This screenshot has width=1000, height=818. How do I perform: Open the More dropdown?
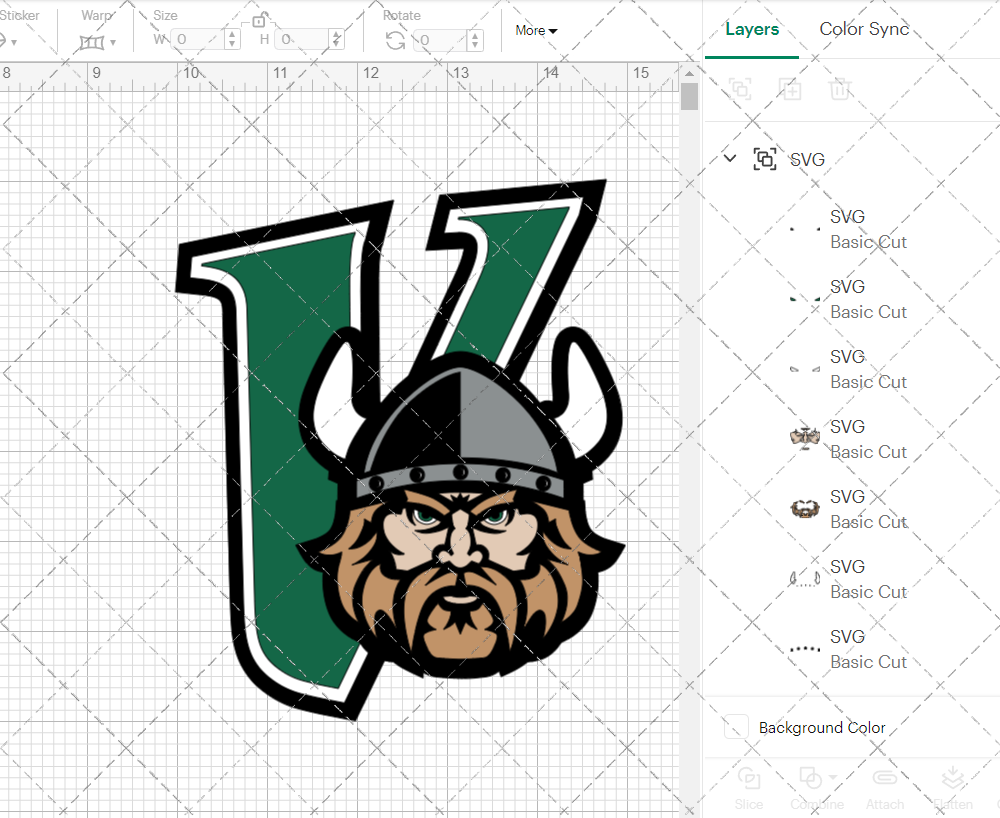[x=536, y=30]
